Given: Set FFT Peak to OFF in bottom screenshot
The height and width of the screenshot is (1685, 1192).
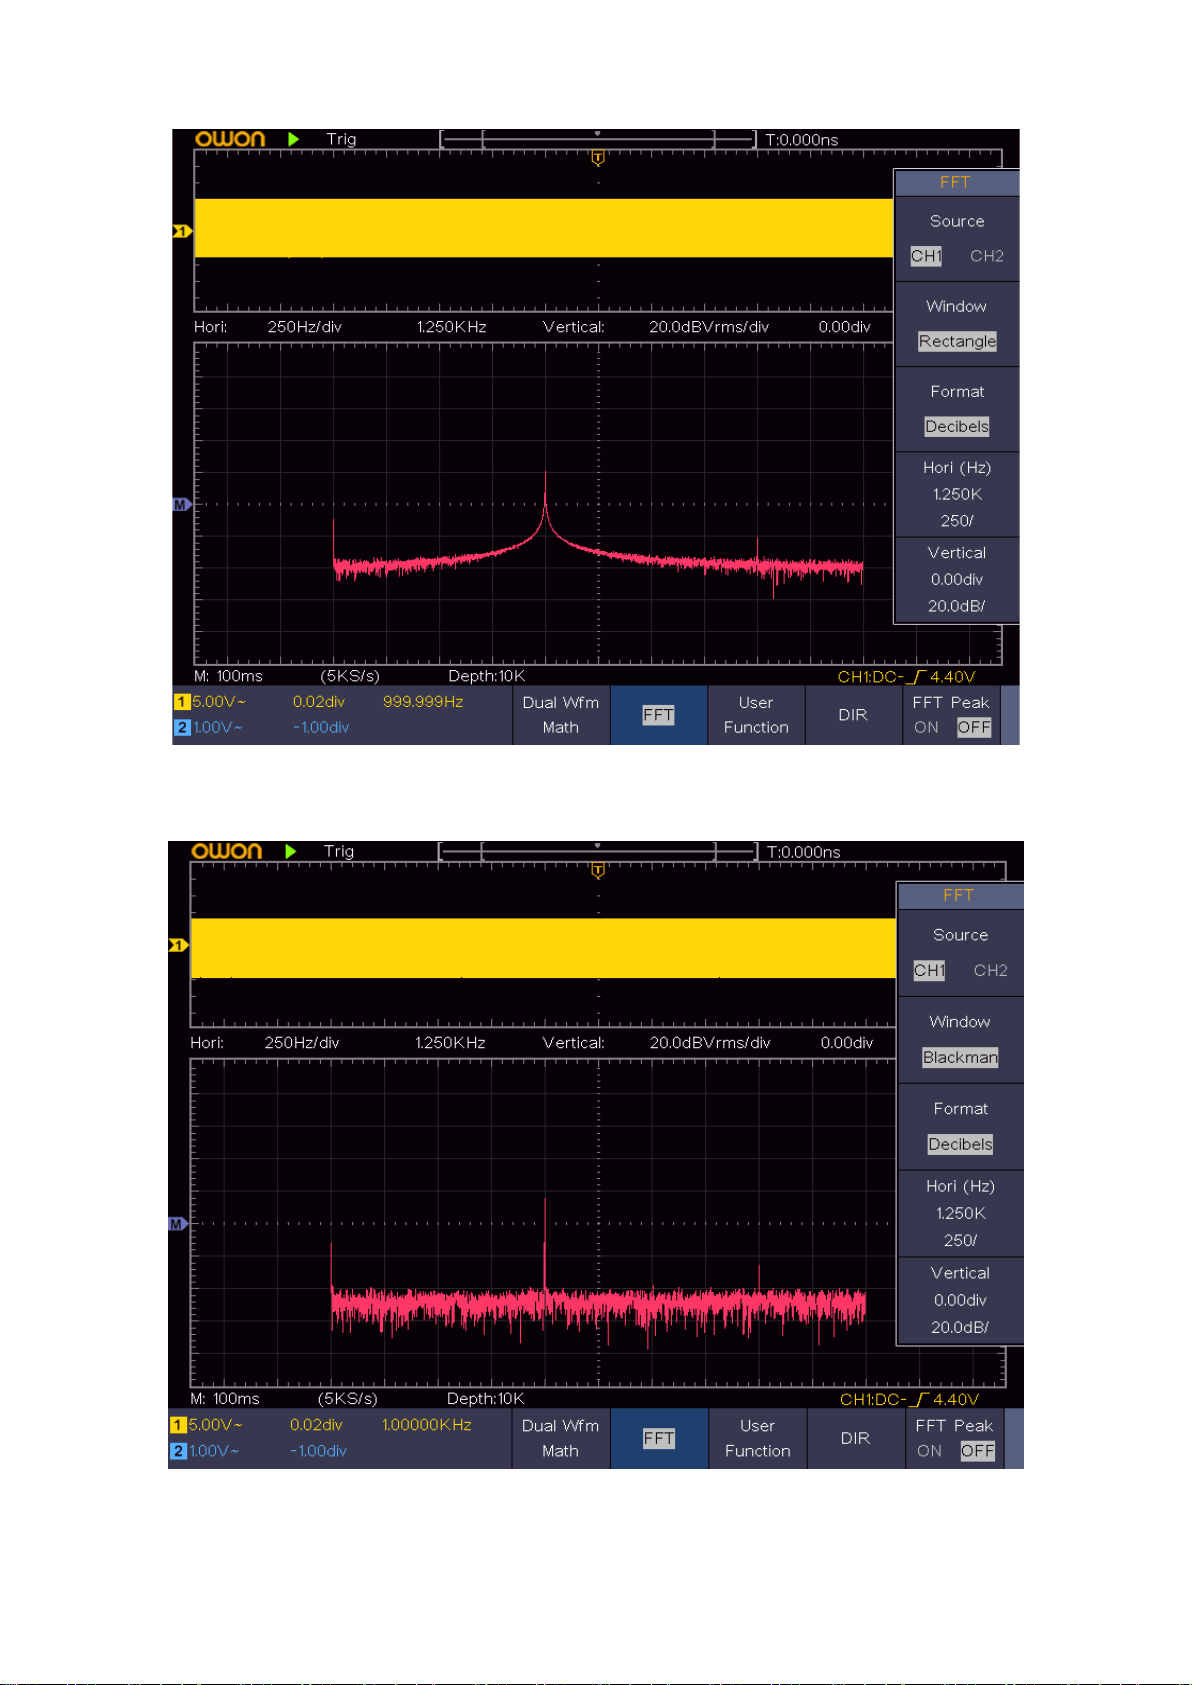Looking at the screenshot, I should pos(977,1451).
